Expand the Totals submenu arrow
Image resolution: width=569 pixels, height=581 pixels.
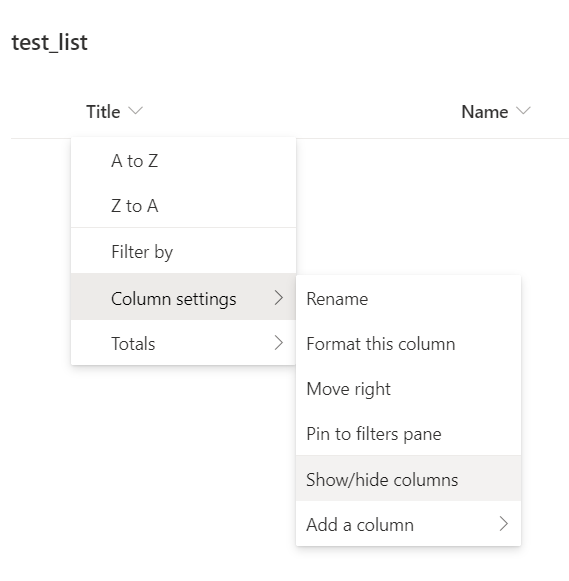pos(279,343)
